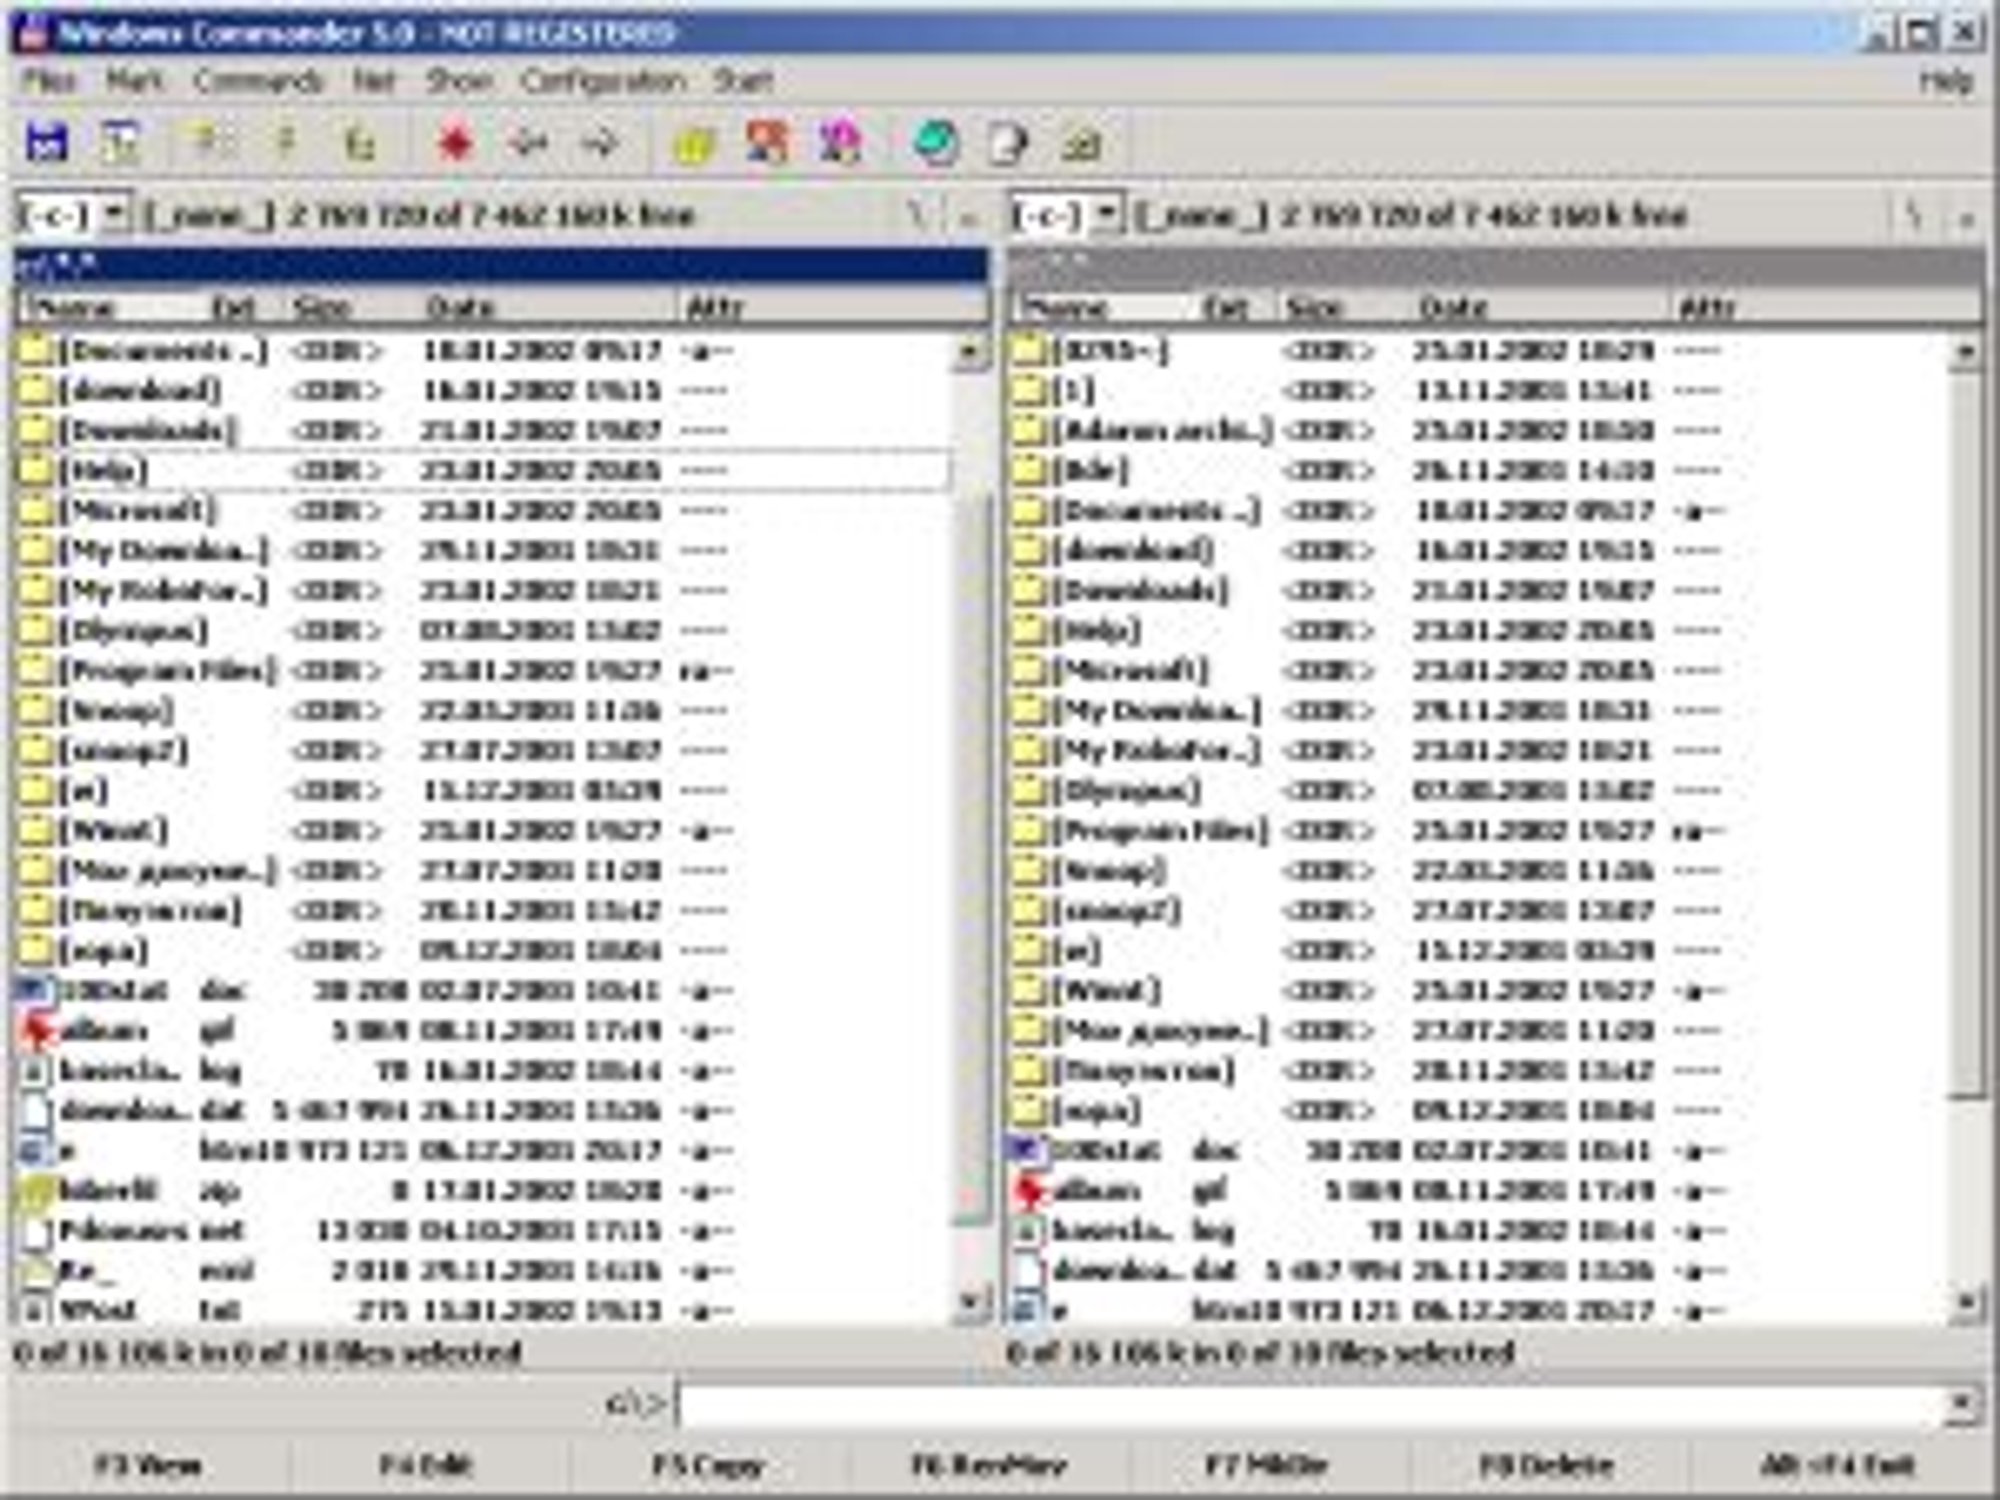Viewport: 2000px width, 1500px height.
Task: Click the left panel vertical scrollbar
Action: [972, 830]
